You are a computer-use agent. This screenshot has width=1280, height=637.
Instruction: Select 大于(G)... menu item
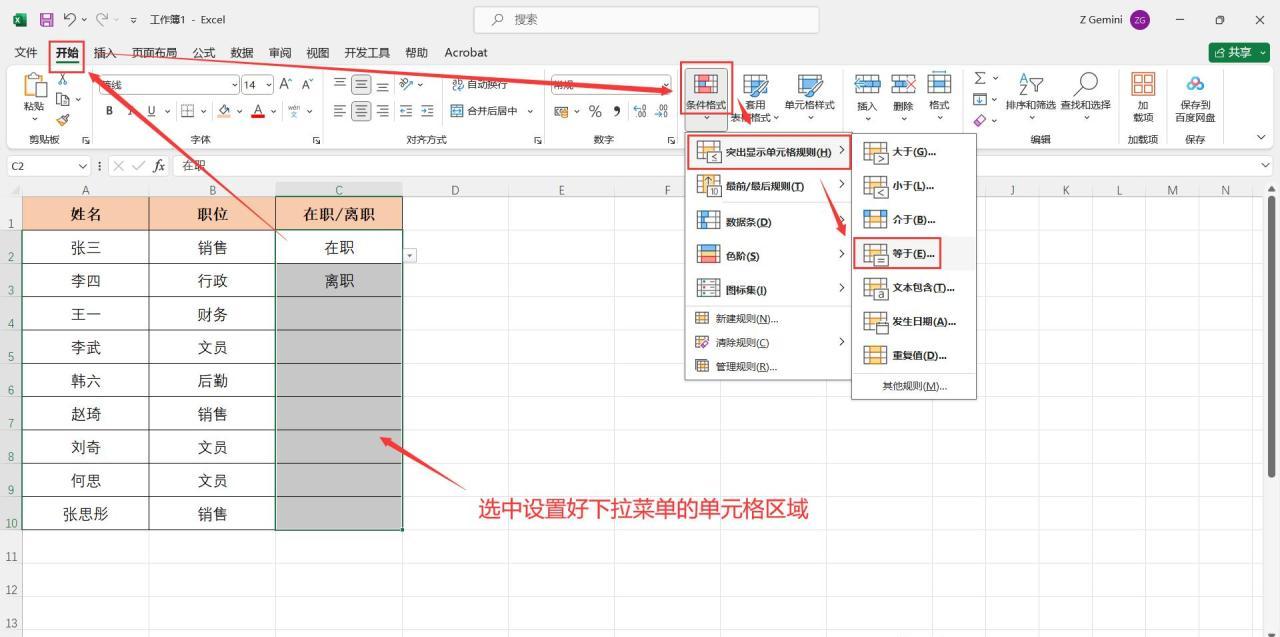point(913,152)
